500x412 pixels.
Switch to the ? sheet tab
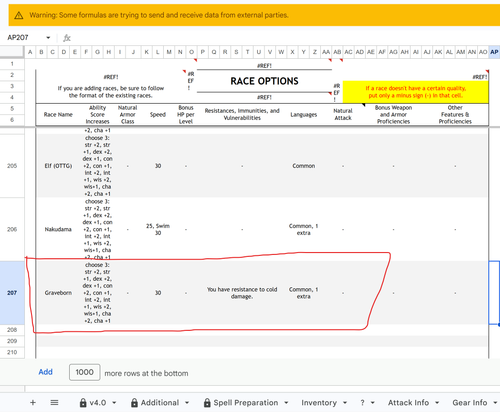362,403
